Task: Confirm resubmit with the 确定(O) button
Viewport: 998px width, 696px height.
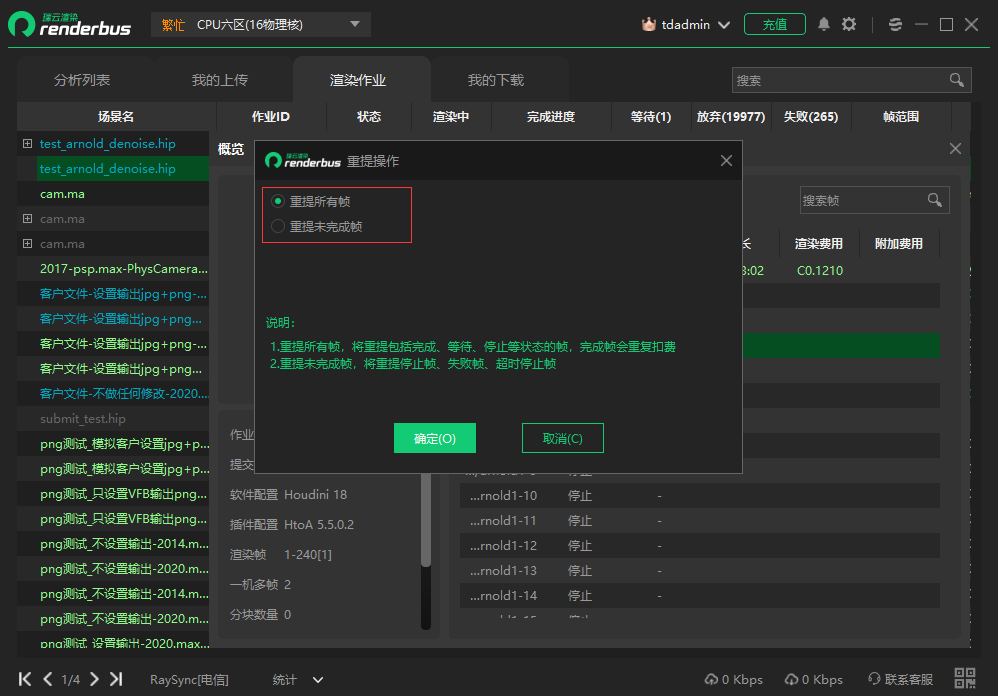Action: [x=434, y=438]
